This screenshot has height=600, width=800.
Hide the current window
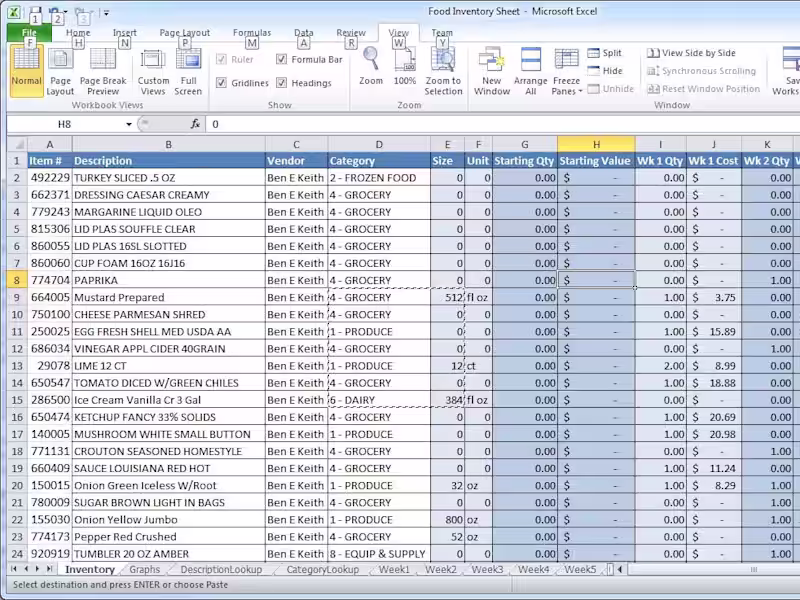coord(605,71)
